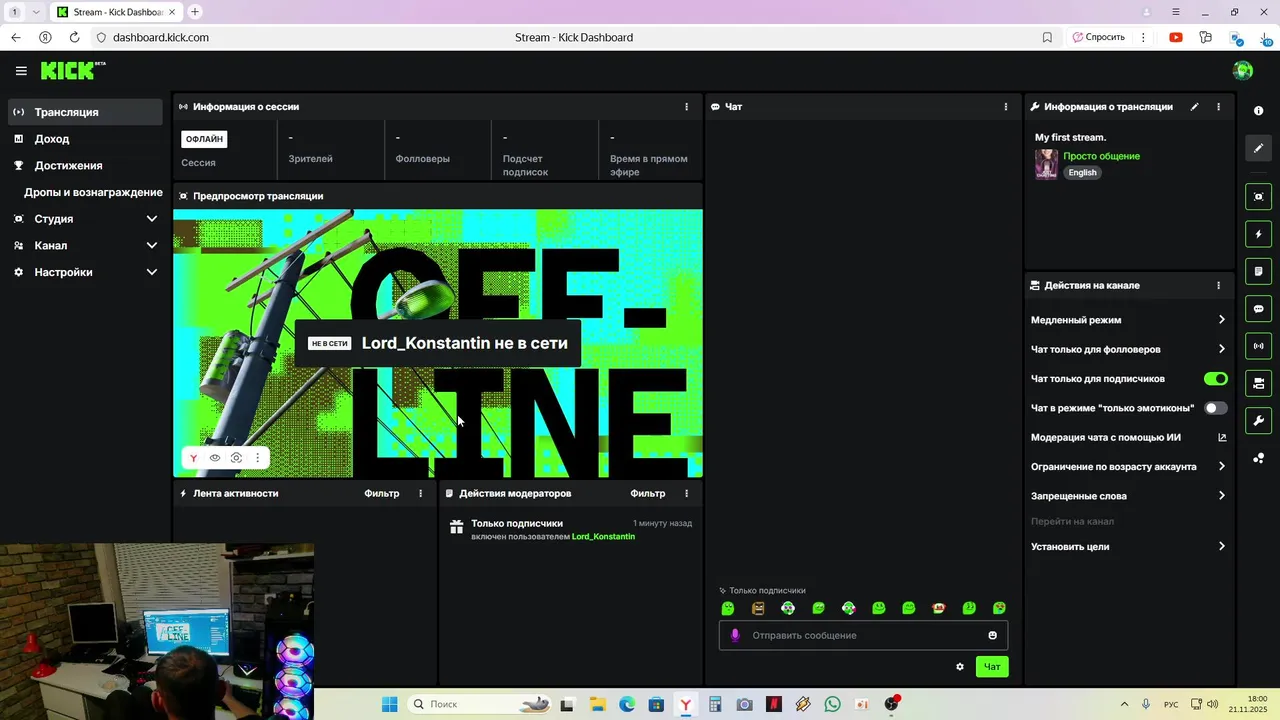Click the Lord_Konstantin username link

coord(603,537)
